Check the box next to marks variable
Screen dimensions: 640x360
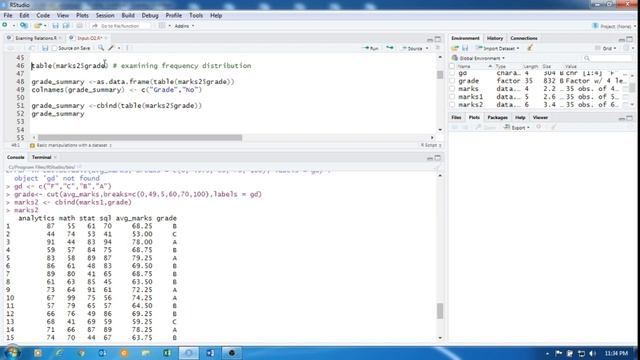coord(452,89)
